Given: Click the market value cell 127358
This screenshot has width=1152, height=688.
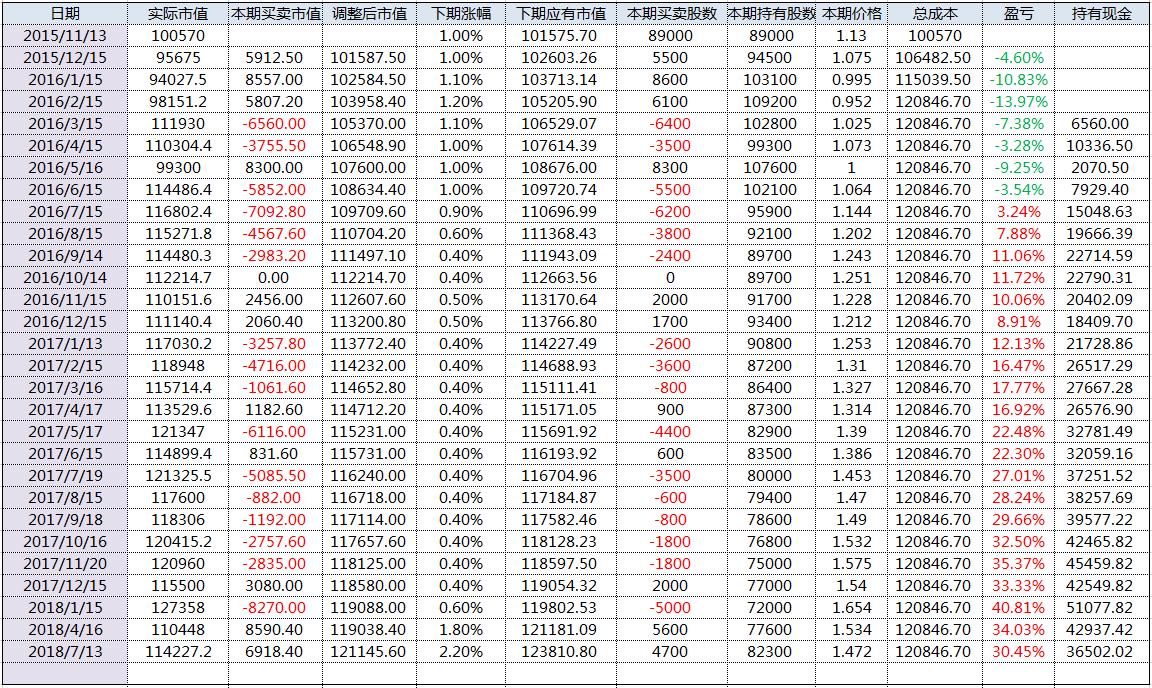Looking at the screenshot, I should 178,608.
